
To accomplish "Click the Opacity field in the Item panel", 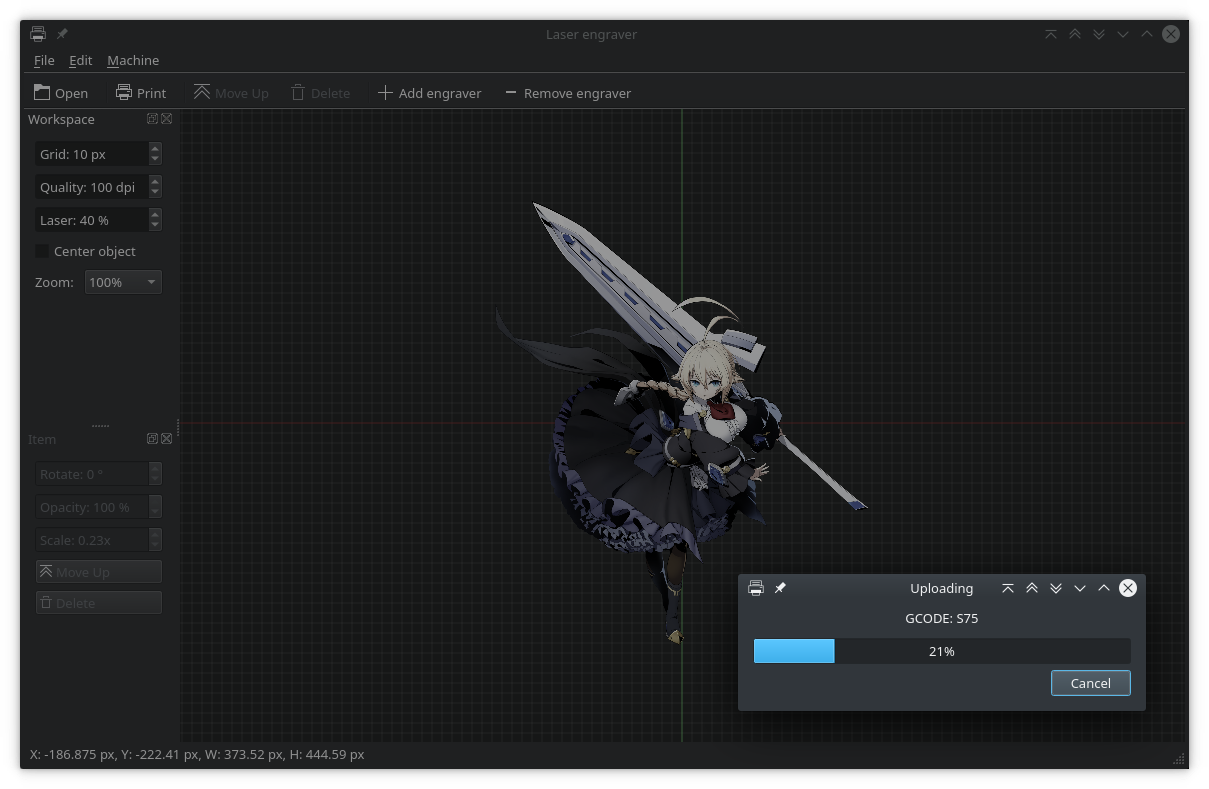I will pos(92,507).
